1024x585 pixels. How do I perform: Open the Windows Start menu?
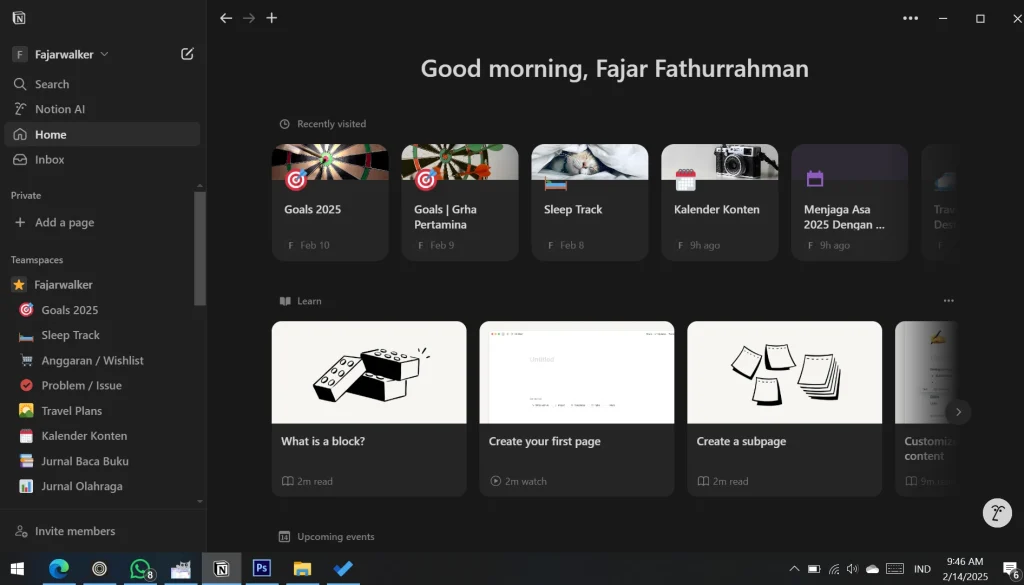click(x=17, y=569)
